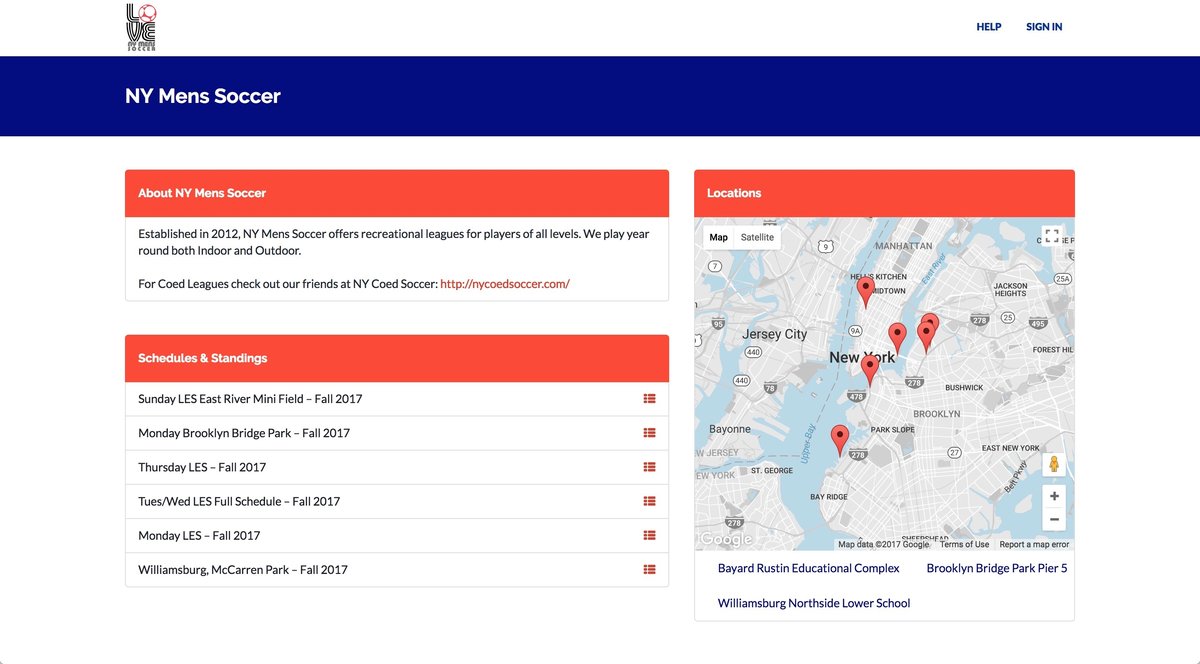This screenshot has width=1200, height=664.
Task: Zoom in on the map
Action: [x=1053, y=496]
